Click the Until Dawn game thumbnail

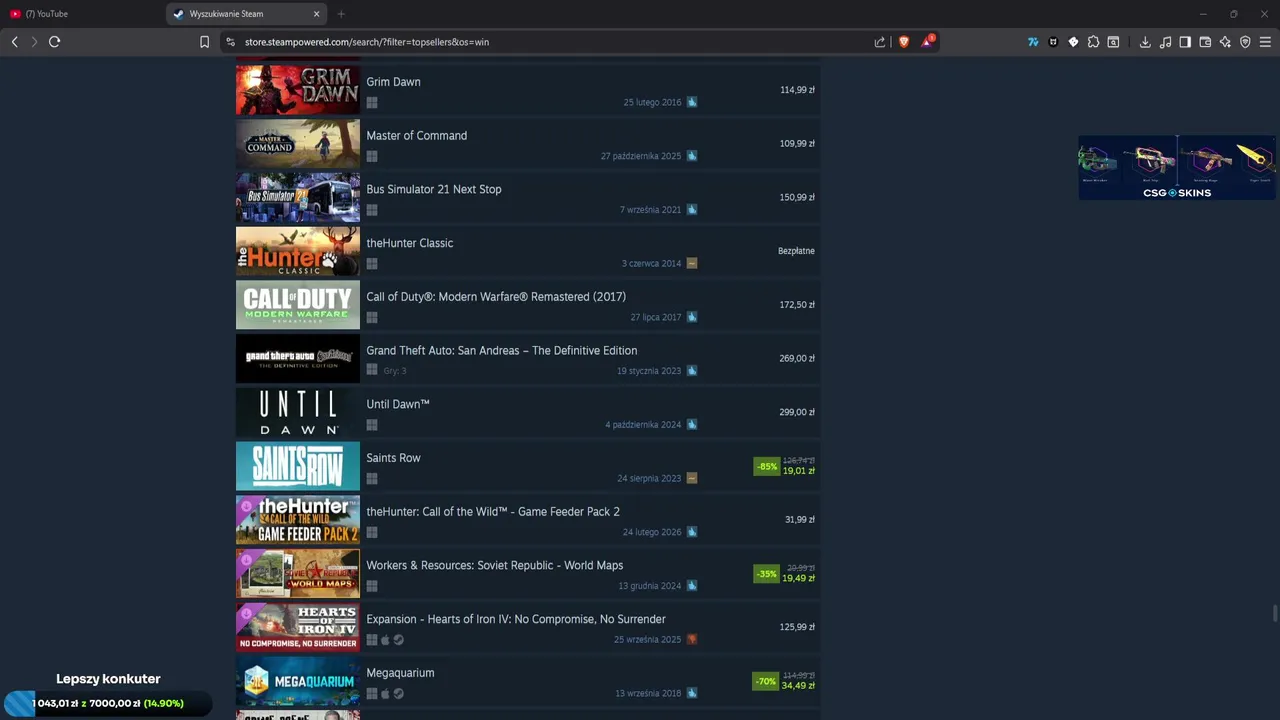click(x=297, y=412)
